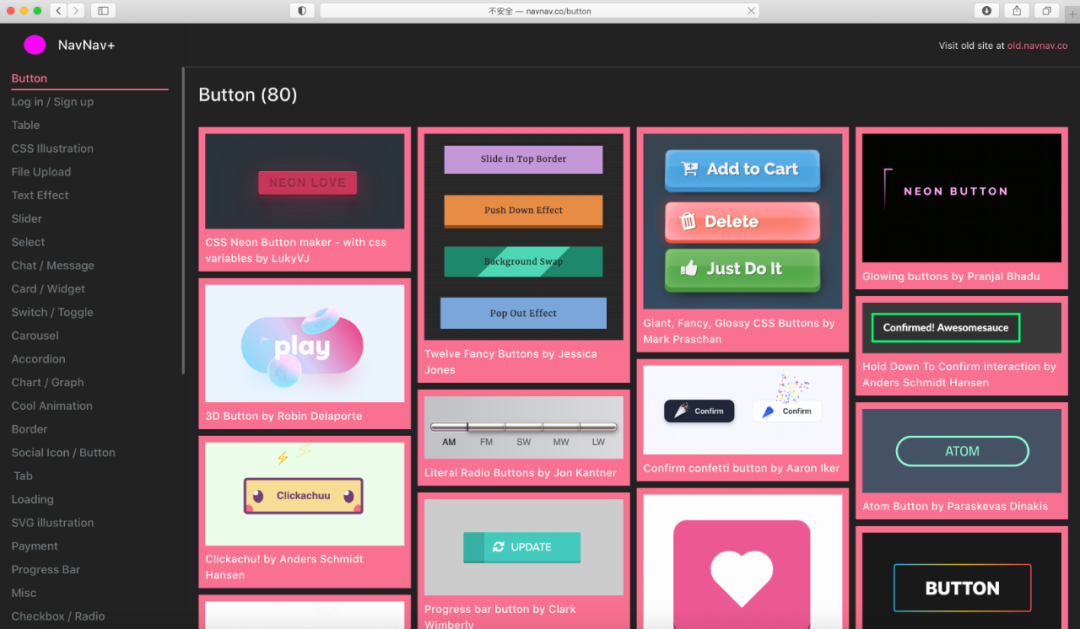
Task: Click the Safari share icon
Action: 1017,10
